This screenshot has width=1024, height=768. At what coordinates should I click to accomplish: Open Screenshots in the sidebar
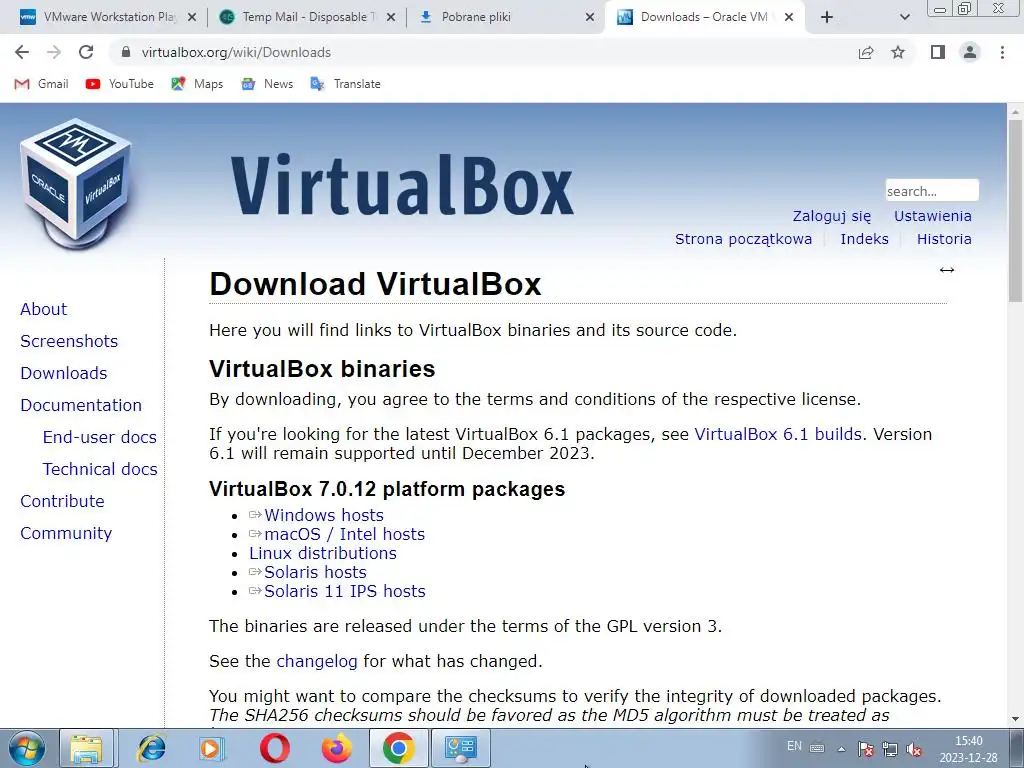click(x=69, y=341)
